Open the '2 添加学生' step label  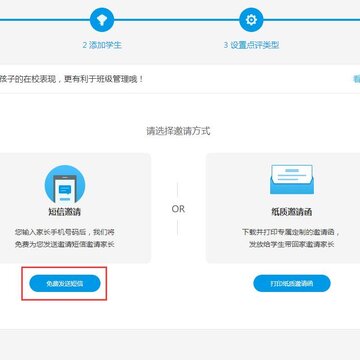(x=102, y=45)
